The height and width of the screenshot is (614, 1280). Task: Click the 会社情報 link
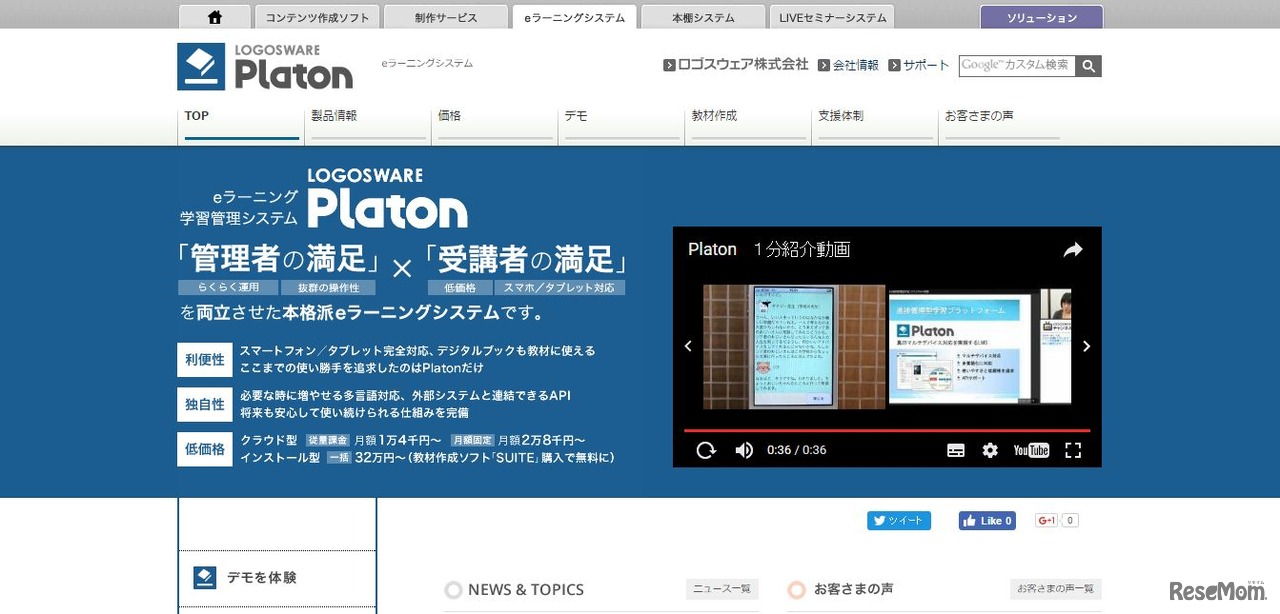(855, 65)
